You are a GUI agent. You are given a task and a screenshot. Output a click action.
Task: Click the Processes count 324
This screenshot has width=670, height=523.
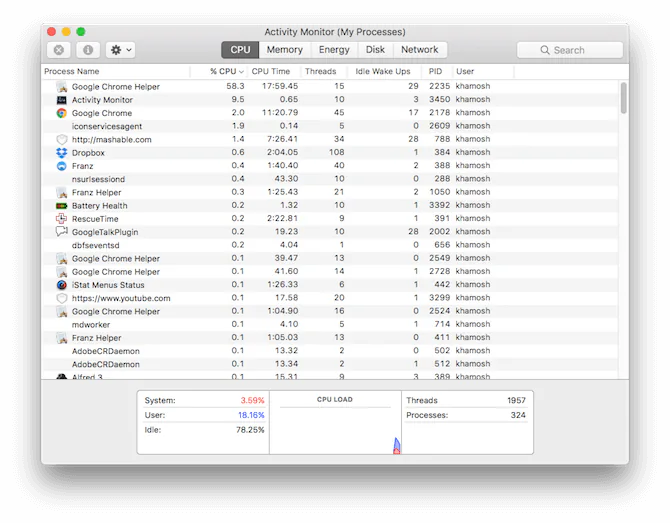click(x=518, y=415)
